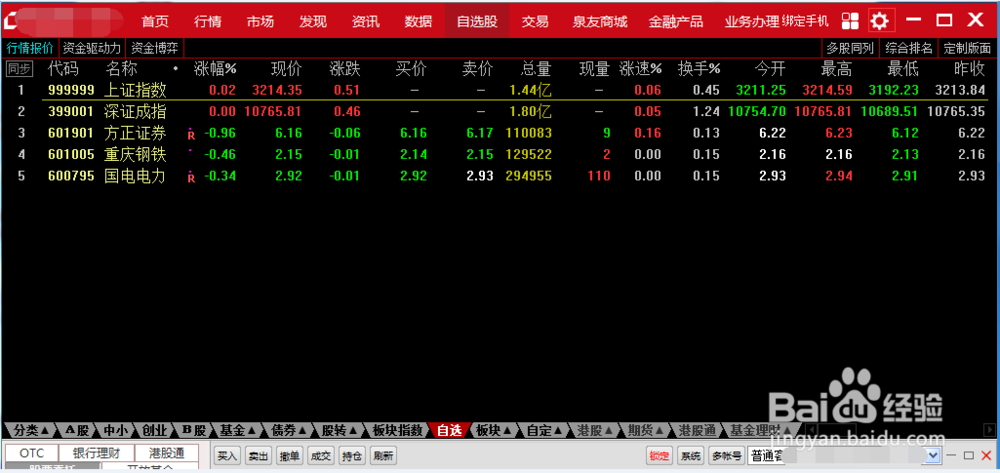Screen dimensions: 1000x473
Task: Select stock 方正证券
Action: pos(135,134)
